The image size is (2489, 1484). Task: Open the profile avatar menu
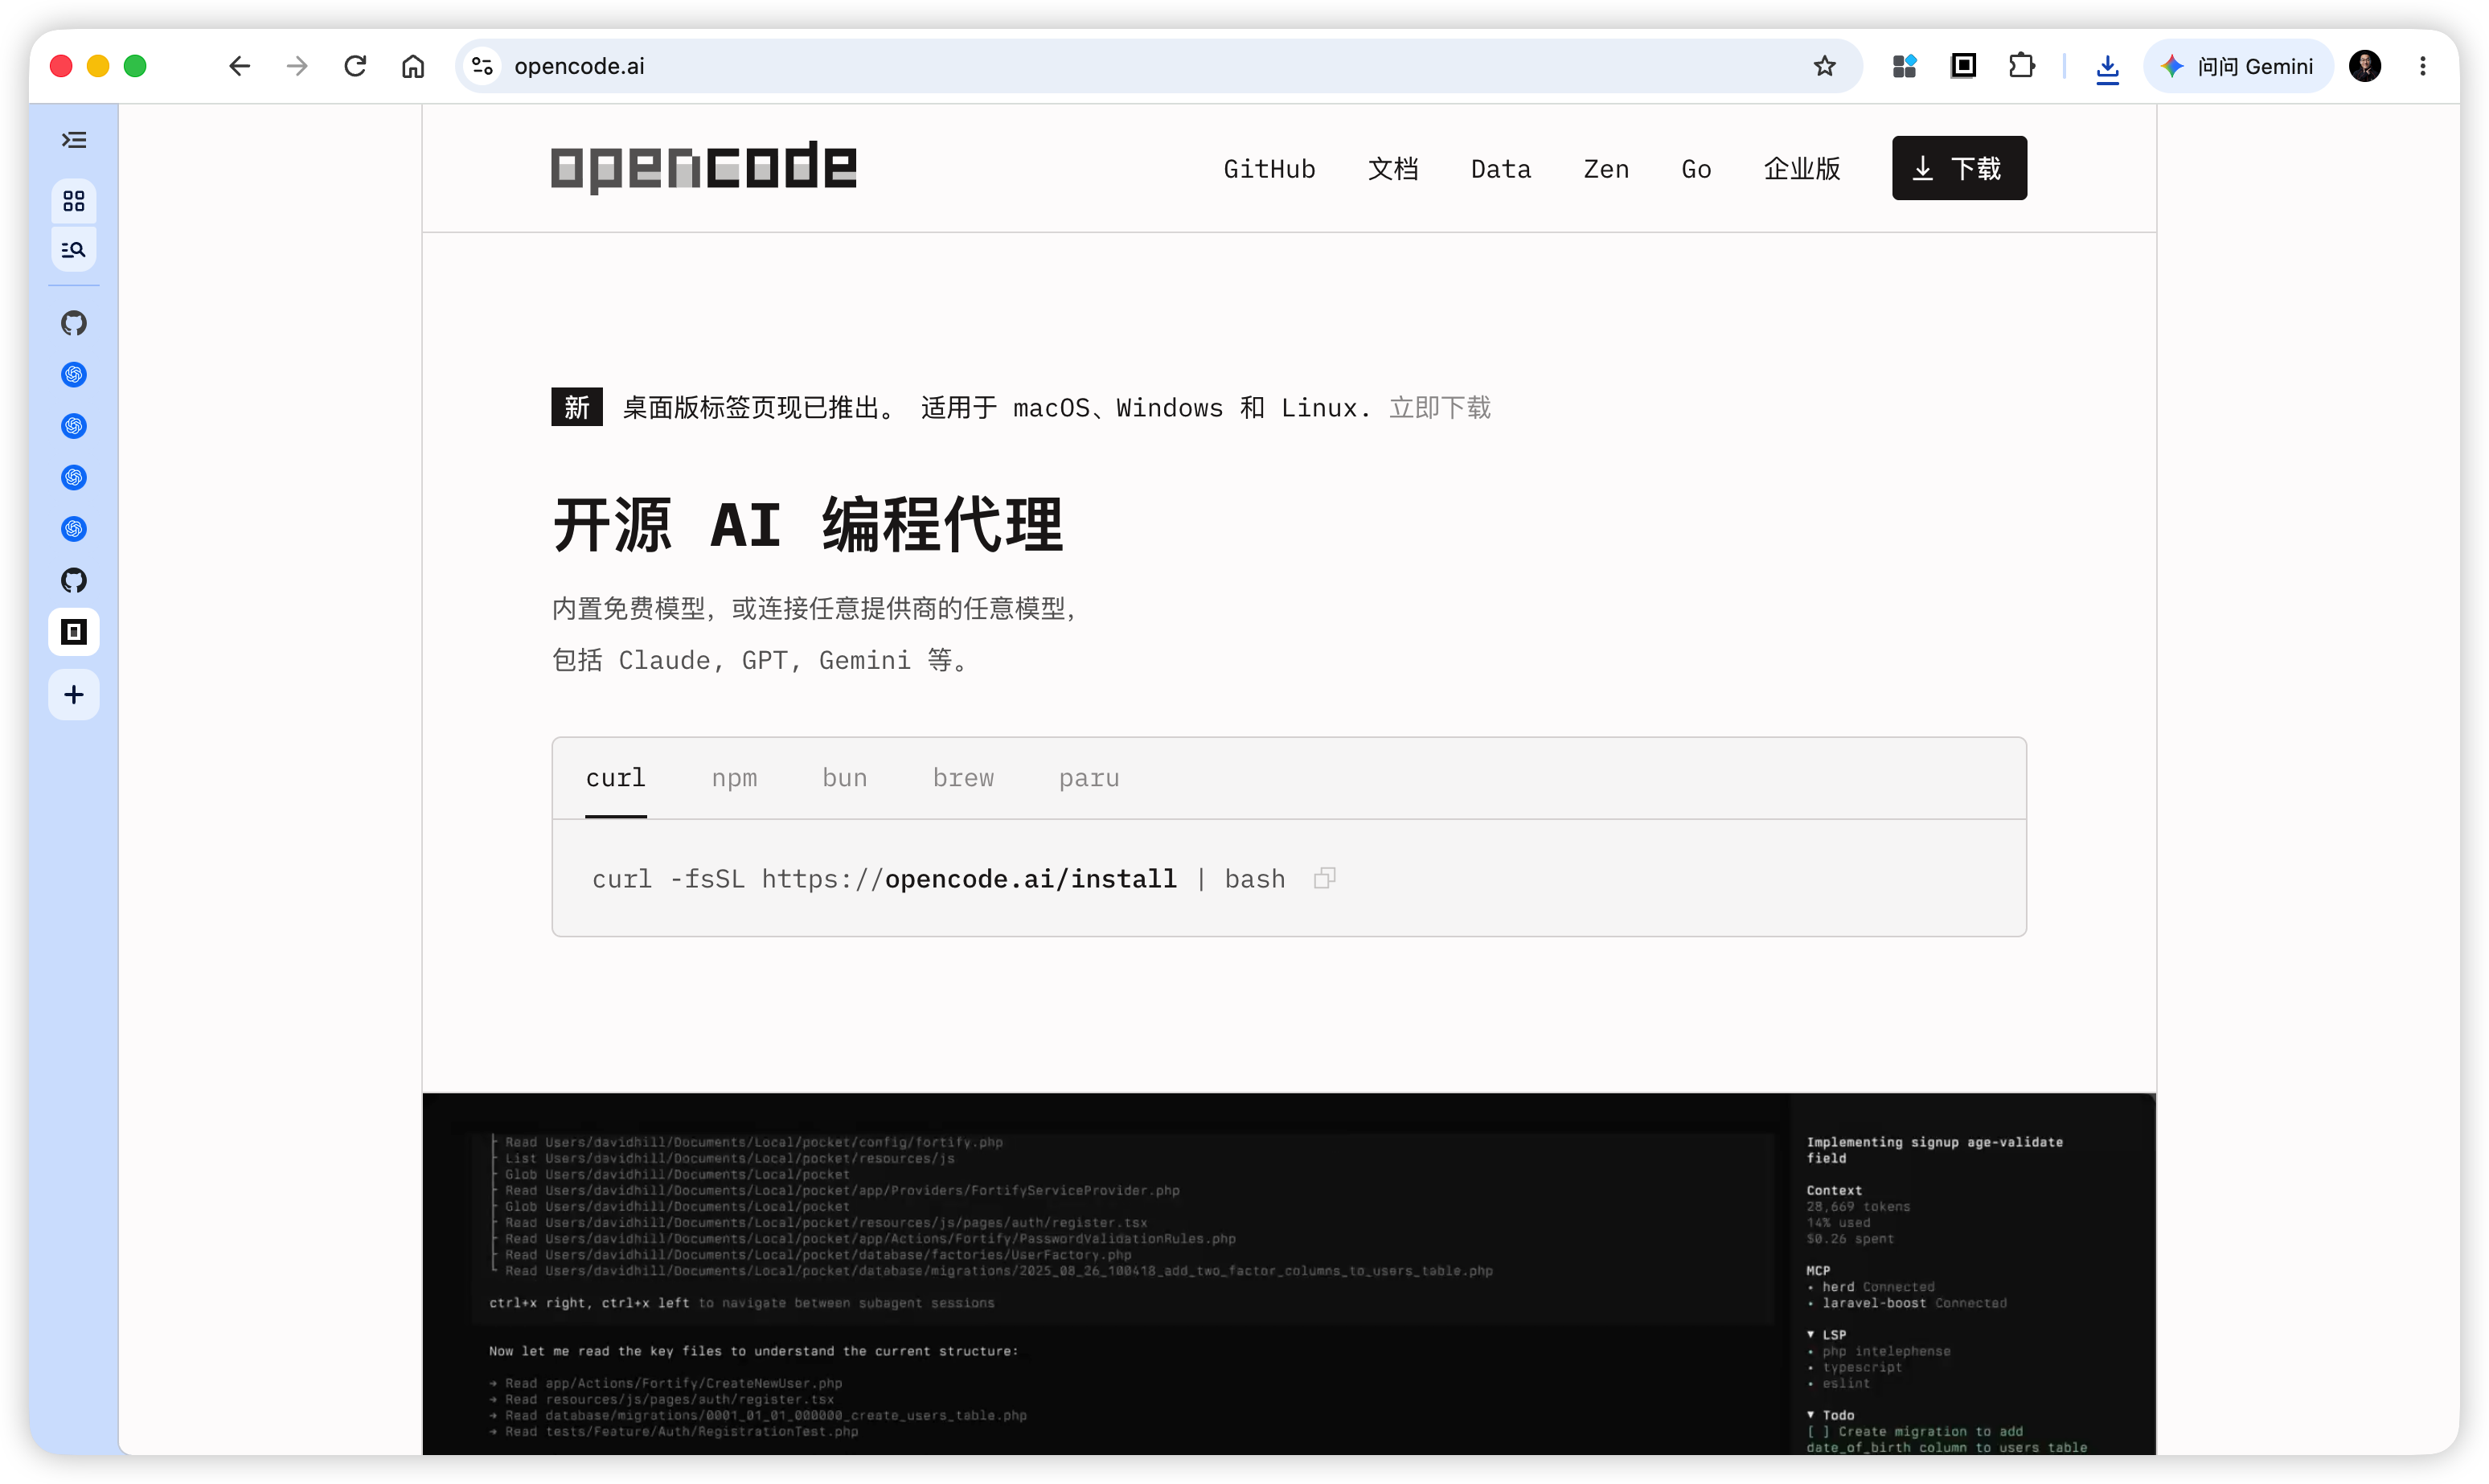coord(2365,66)
